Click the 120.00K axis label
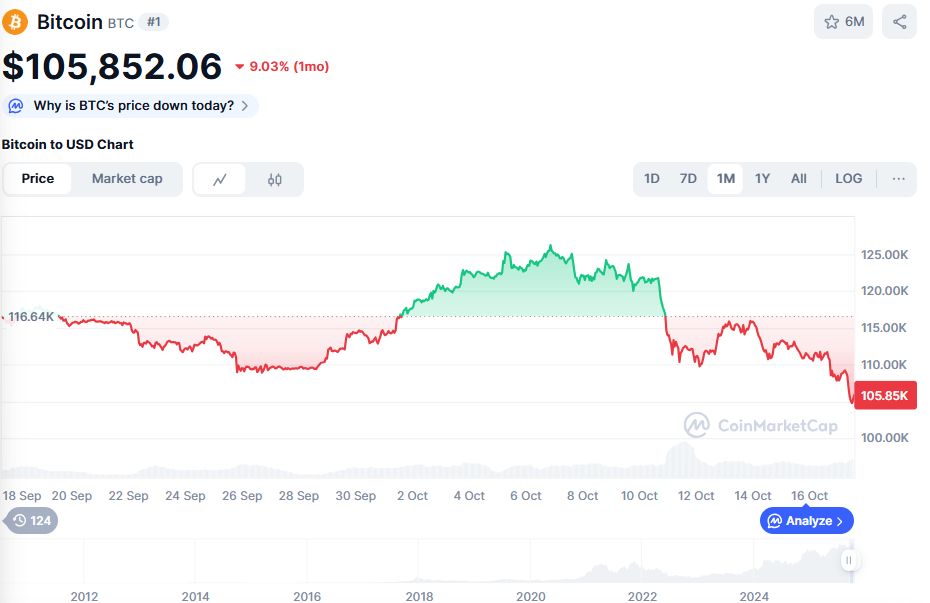 point(884,291)
